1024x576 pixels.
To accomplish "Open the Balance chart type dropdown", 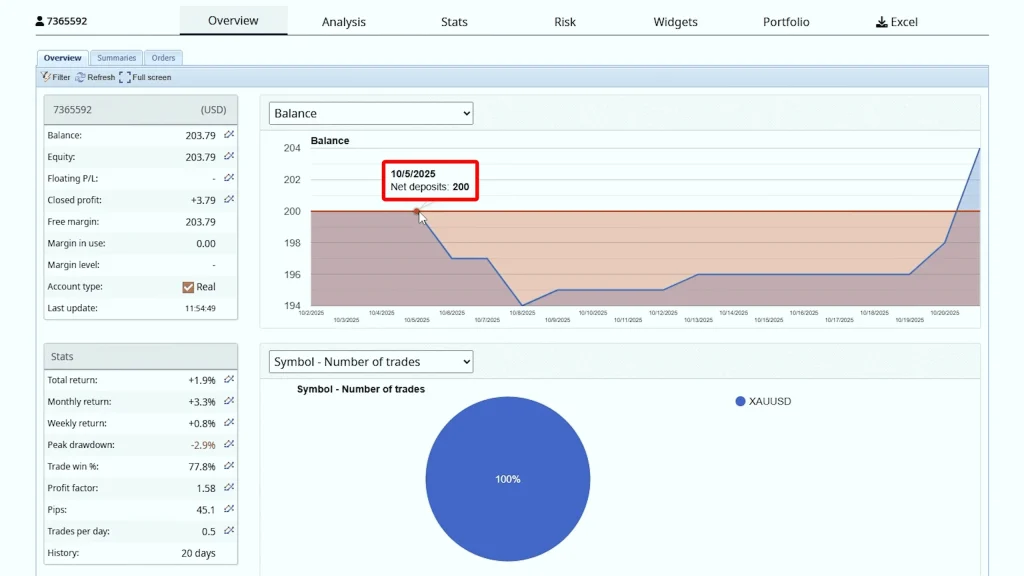I will tap(370, 114).
